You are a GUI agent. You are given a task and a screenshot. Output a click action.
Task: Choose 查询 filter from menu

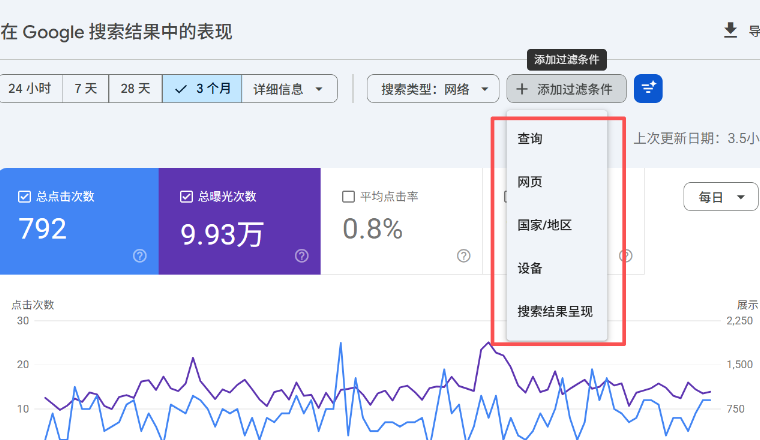coord(556,139)
